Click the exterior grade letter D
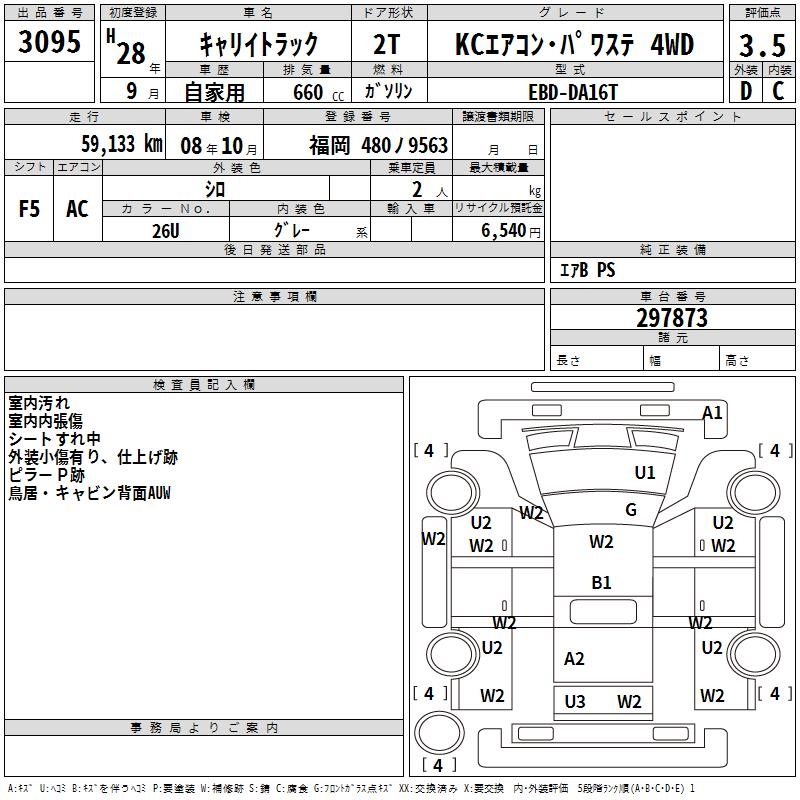This screenshot has height=800, width=800. tap(745, 91)
